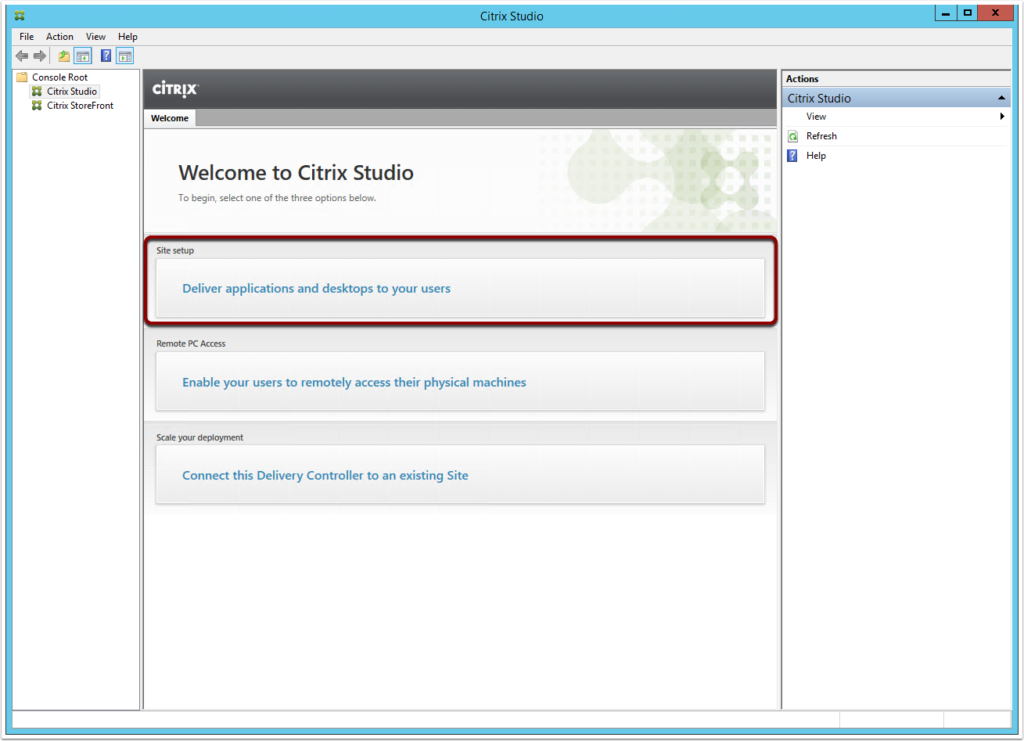This screenshot has width=1024, height=741.
Task: Open the File menu
Action: [27, 37]
